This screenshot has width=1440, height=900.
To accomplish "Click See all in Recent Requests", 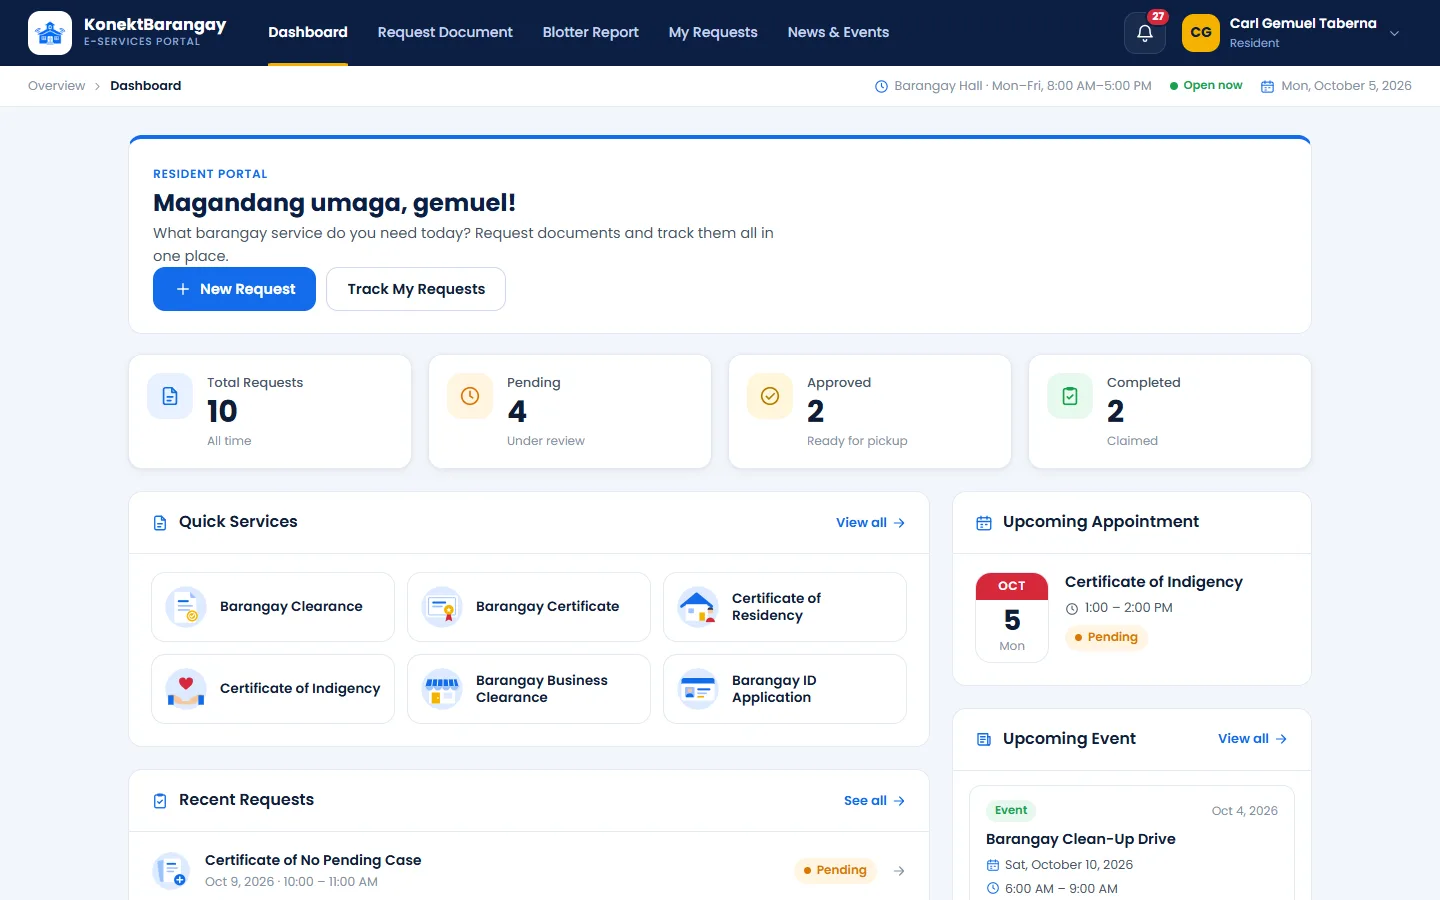I will pyautogui.click(x=874, y=801).
